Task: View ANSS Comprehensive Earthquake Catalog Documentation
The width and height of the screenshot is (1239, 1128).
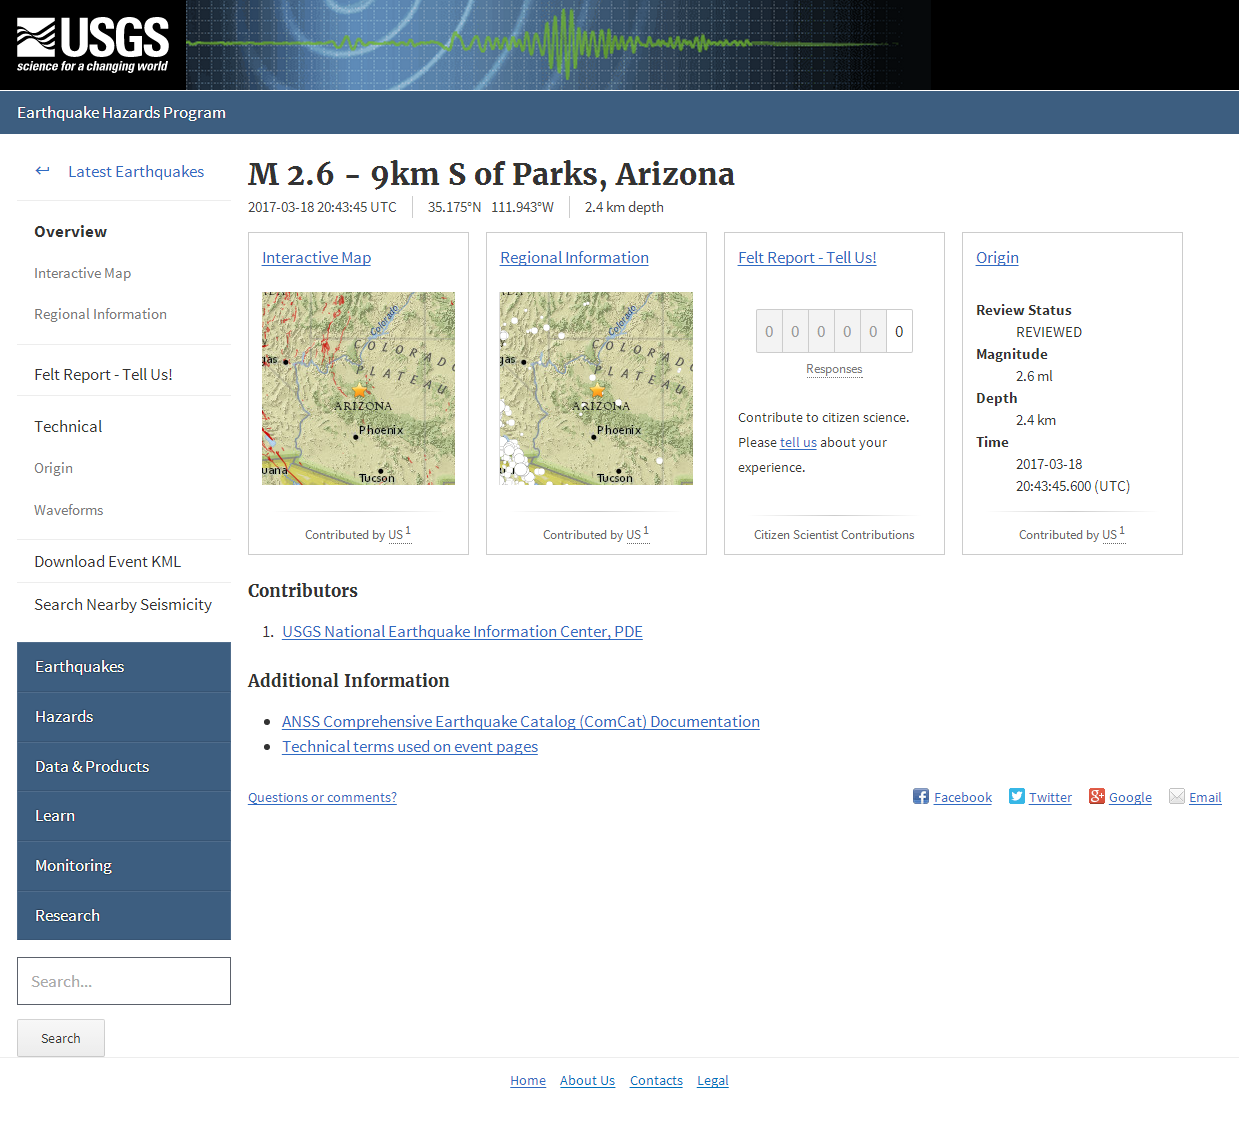Action: (x=520, y=721)
